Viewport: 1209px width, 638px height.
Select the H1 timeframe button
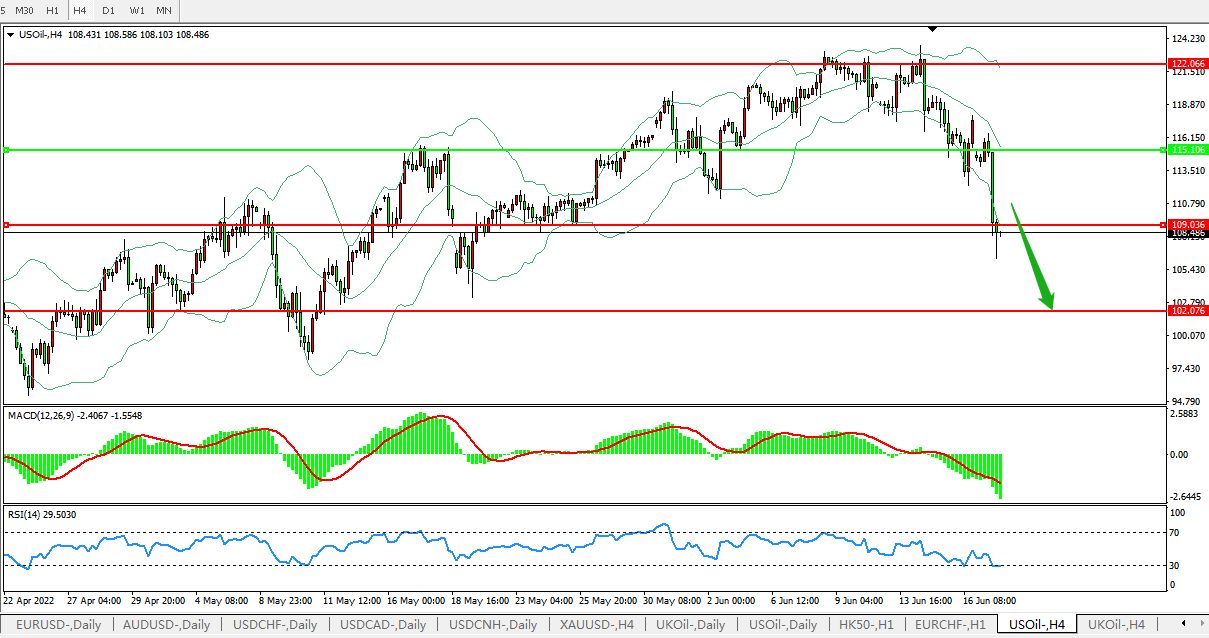pos(53,10)
